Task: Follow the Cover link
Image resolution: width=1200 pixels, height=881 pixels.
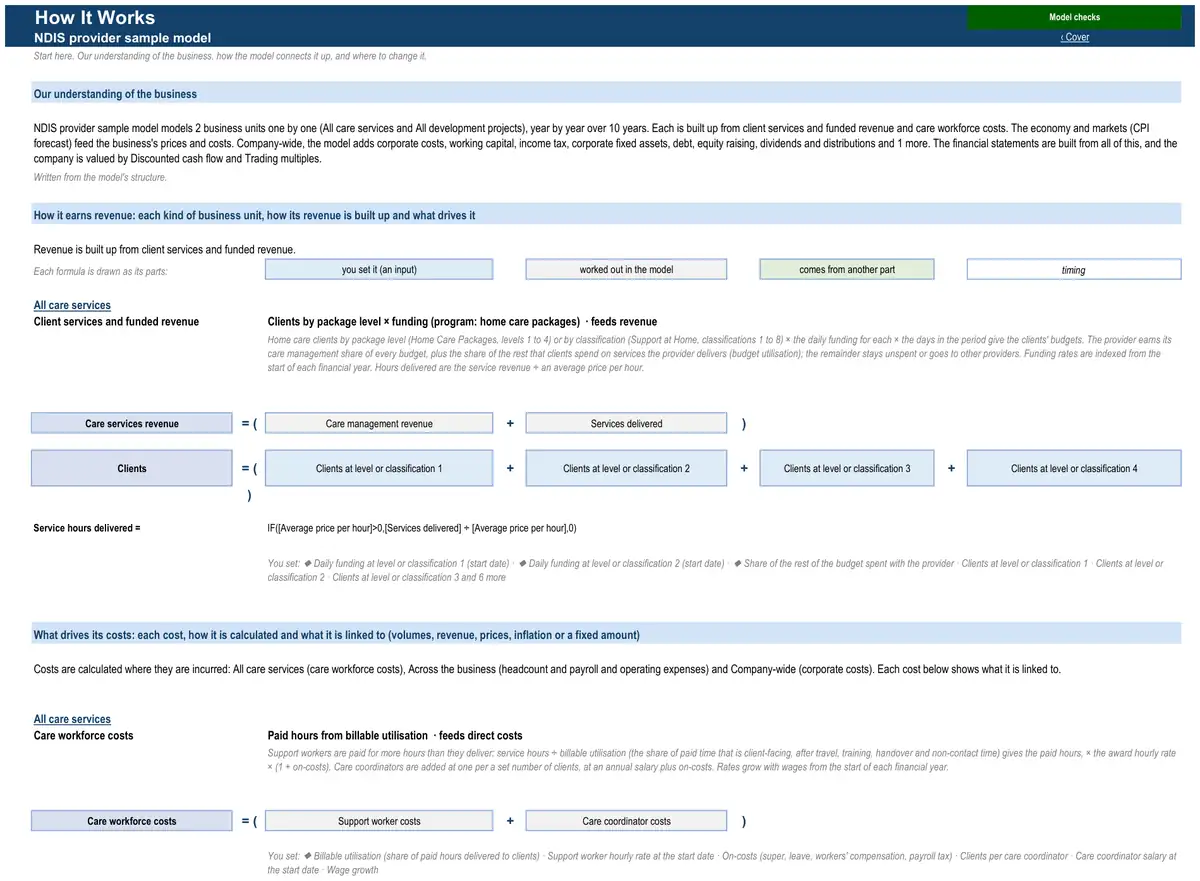Action: [1075, 37]
